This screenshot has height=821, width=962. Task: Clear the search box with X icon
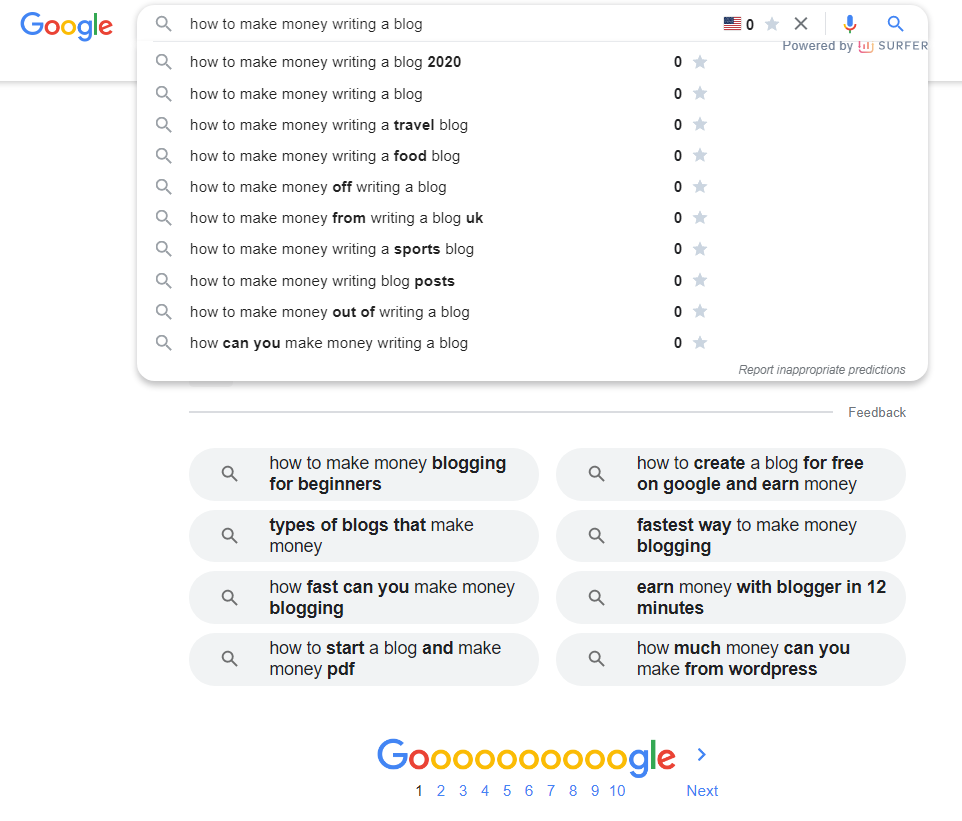800,24
